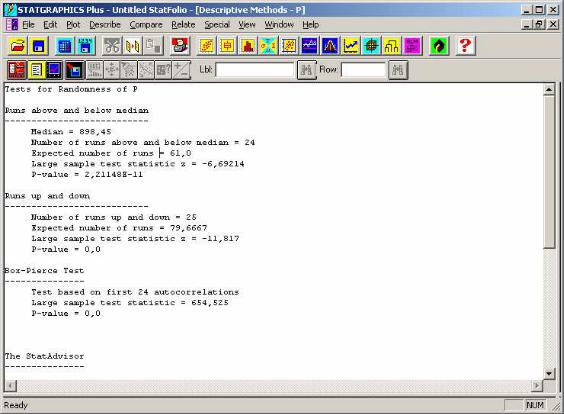Open tabular options with the yellow document icon
The image size is (564, 414).
tap(36, 70)
